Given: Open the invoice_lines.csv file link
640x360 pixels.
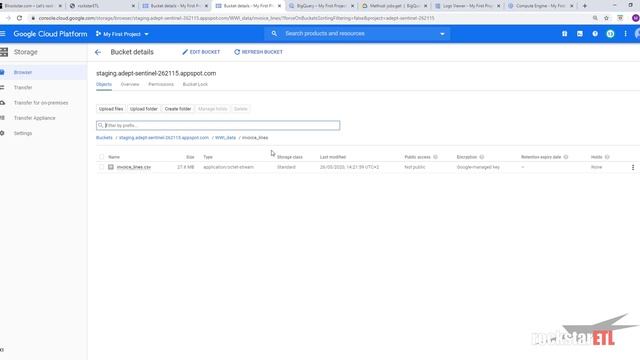Looking at the screenshot, I should tap(134, 167).
